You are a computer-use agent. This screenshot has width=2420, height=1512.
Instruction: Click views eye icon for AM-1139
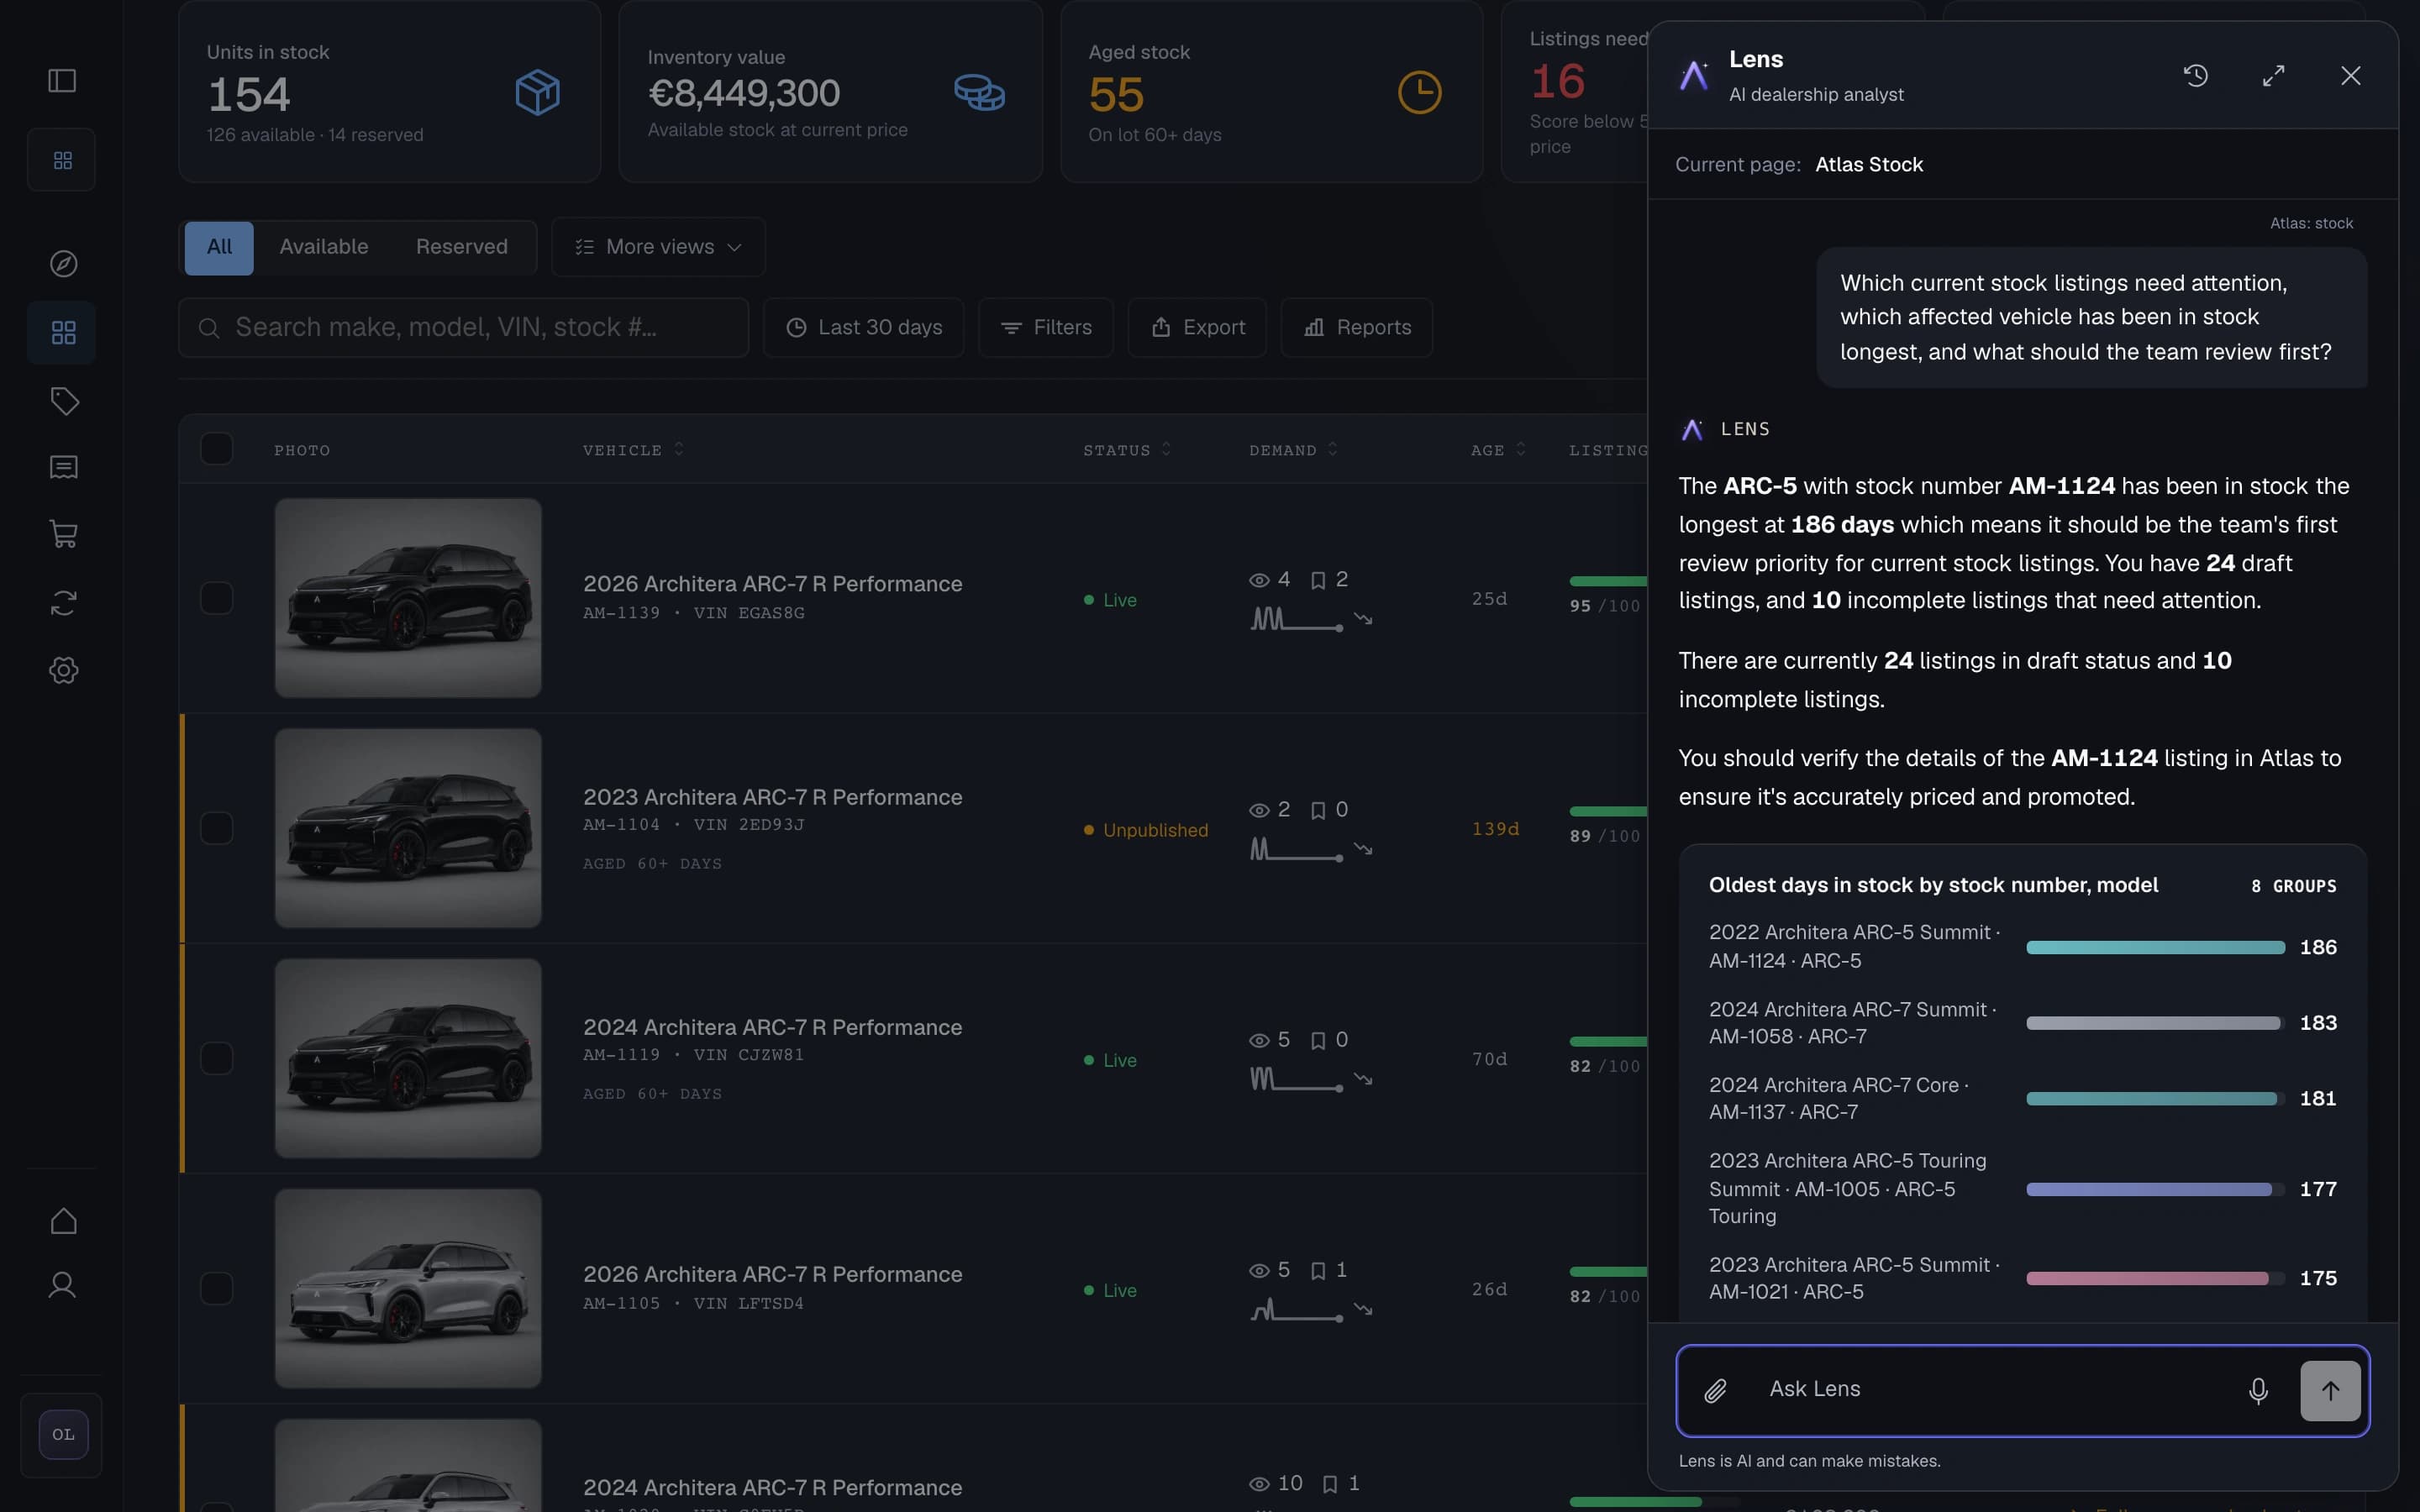click(x=1259, y=580)
